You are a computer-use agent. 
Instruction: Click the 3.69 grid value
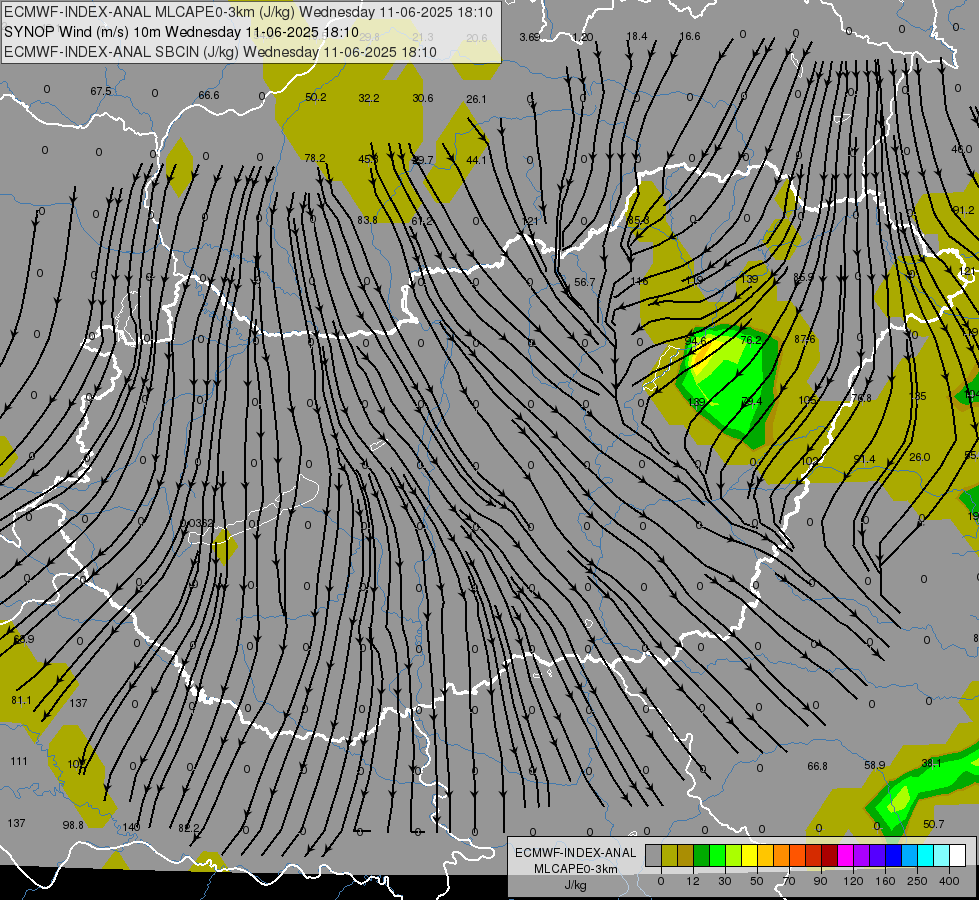tap(529, 37)
